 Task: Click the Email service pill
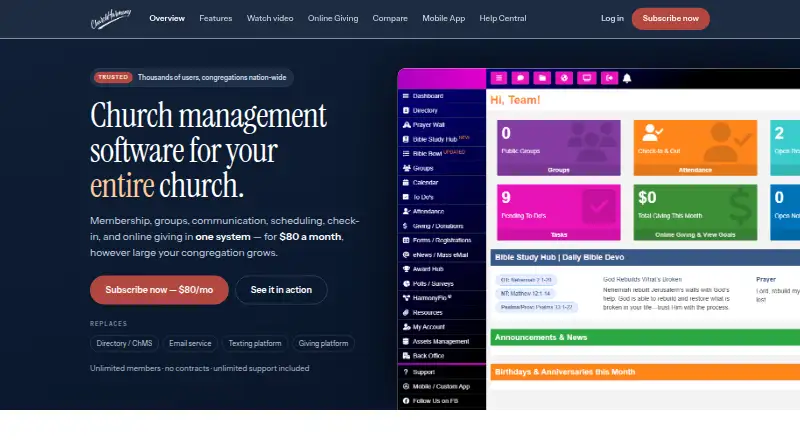(190, 344)
